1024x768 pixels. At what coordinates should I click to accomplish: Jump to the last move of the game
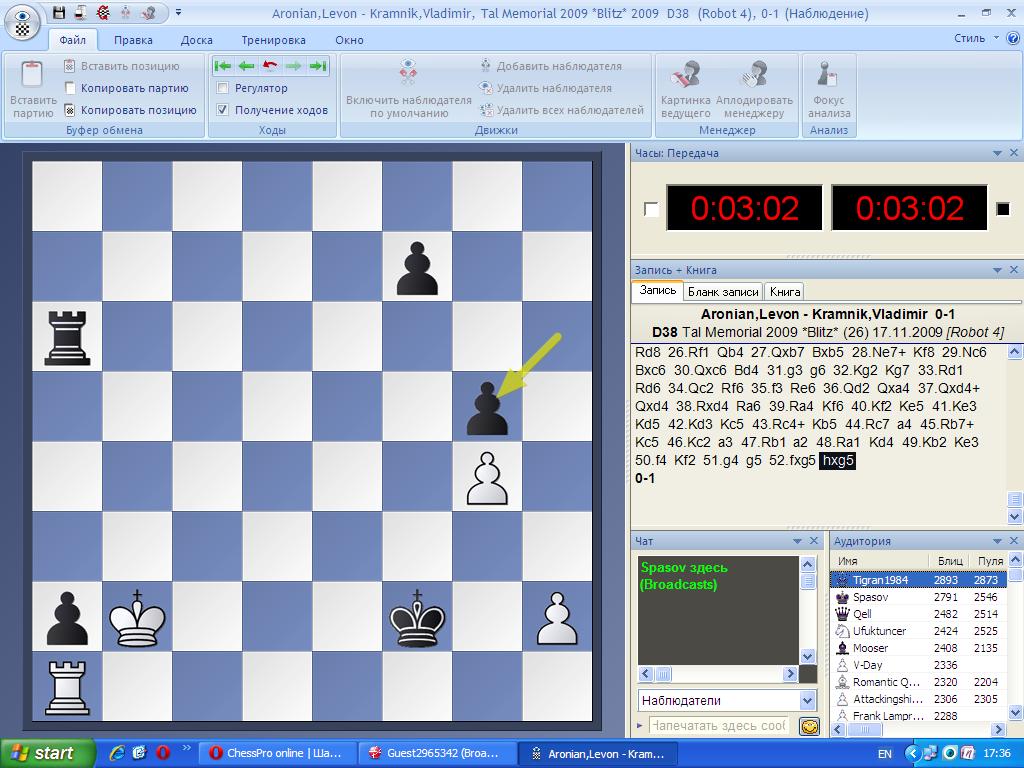(317, 66)
